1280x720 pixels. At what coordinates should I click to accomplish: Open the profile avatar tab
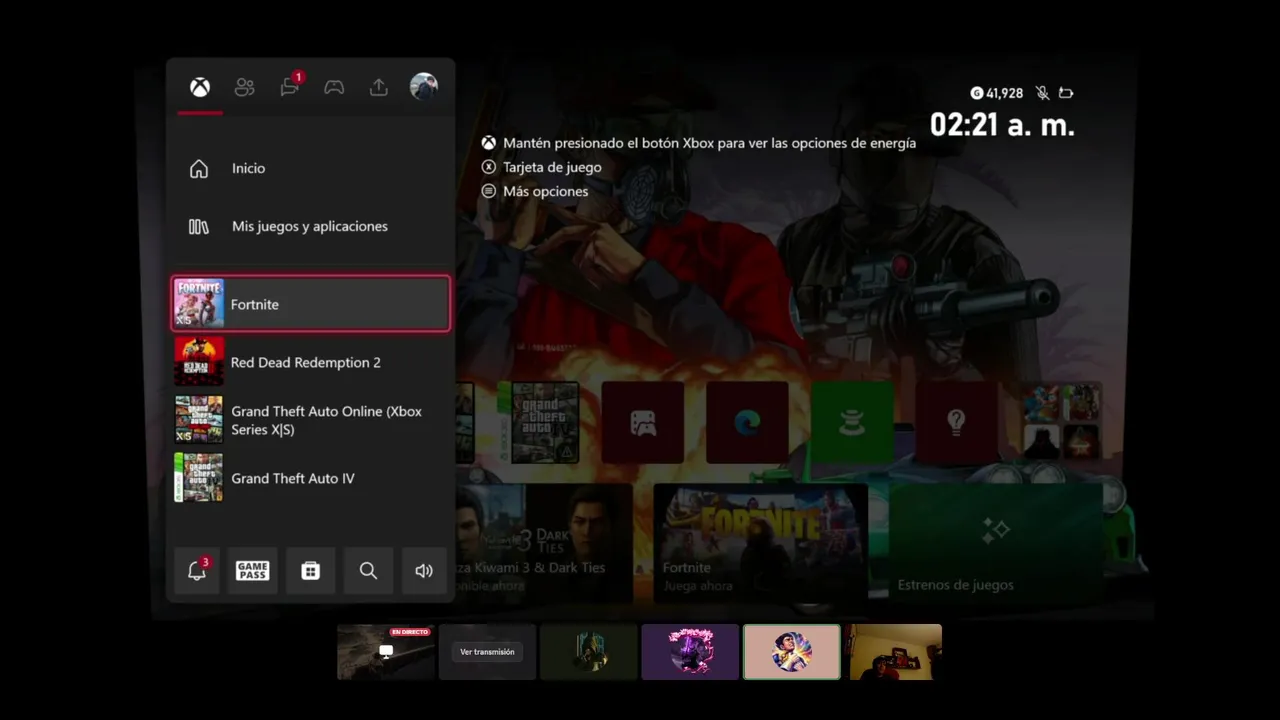(424, 87)
